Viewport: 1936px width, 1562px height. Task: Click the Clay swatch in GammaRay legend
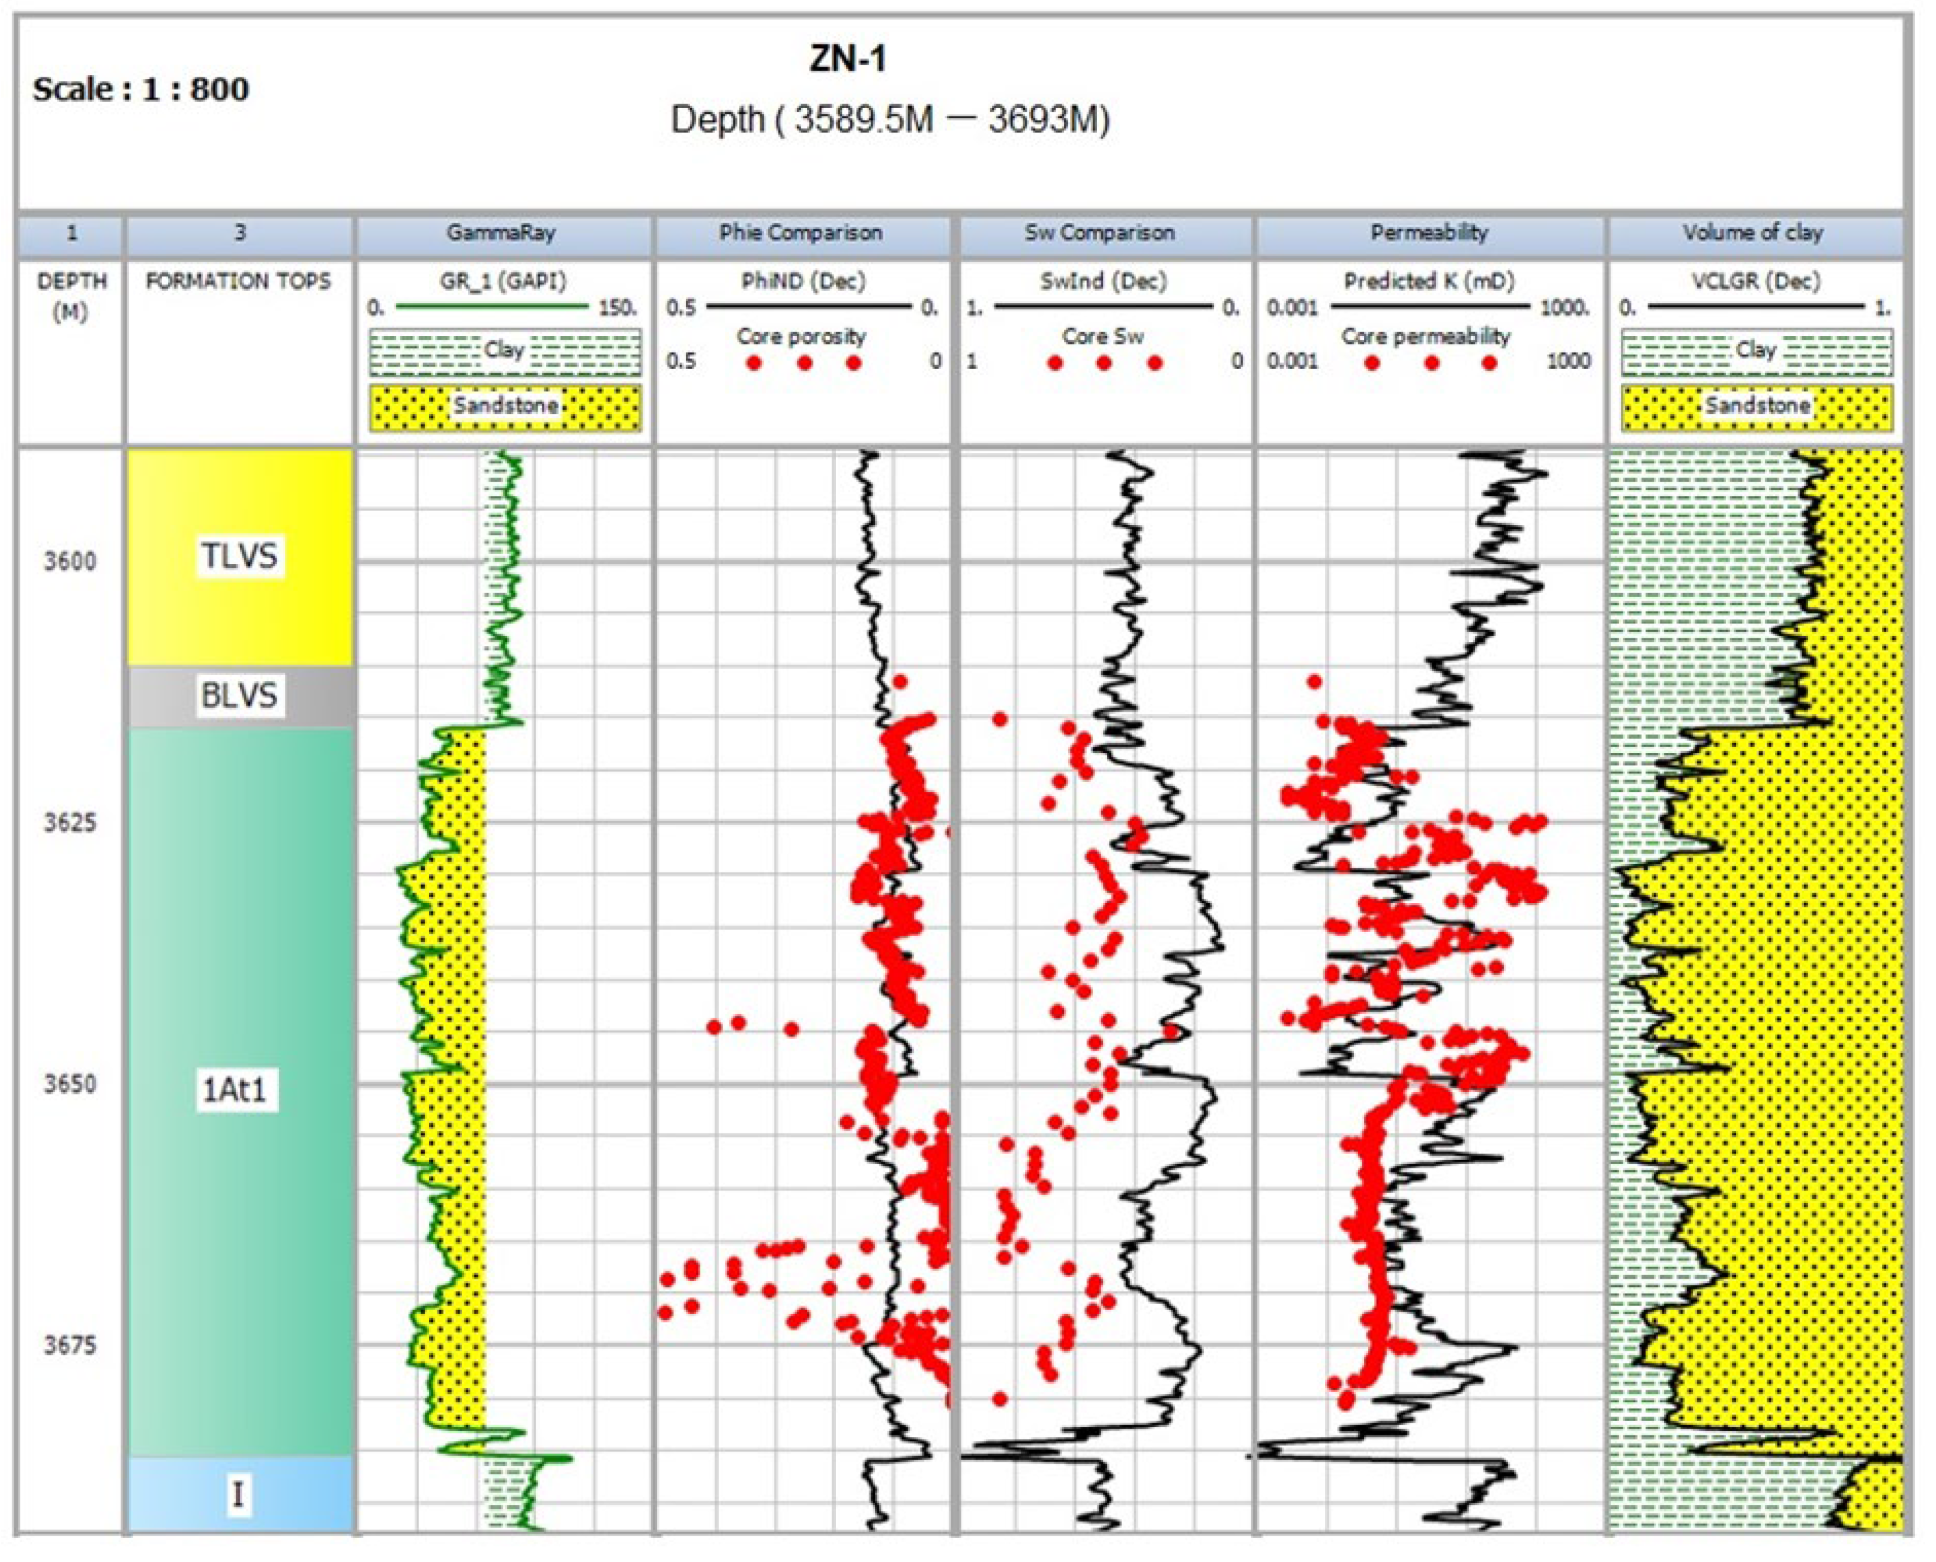tap(505, 351)
